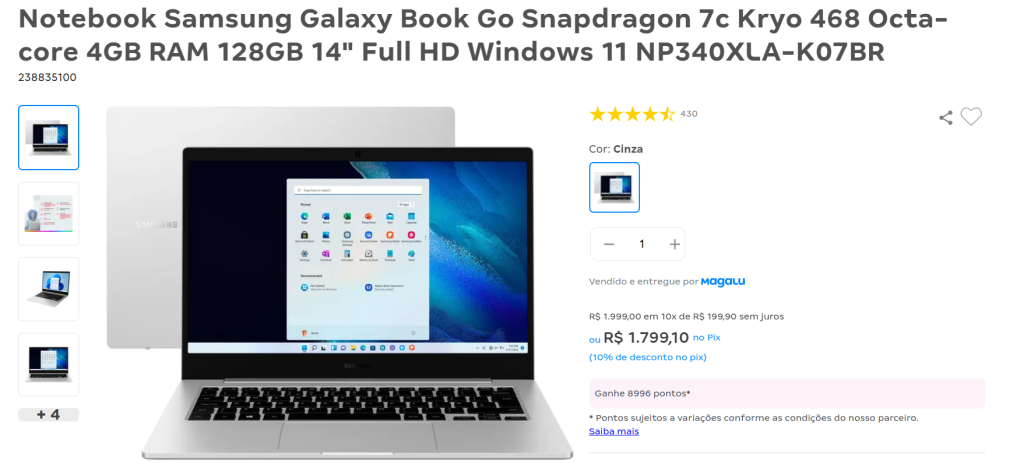
Task: Click the quantity input field
Action: (x=641, y=244)
